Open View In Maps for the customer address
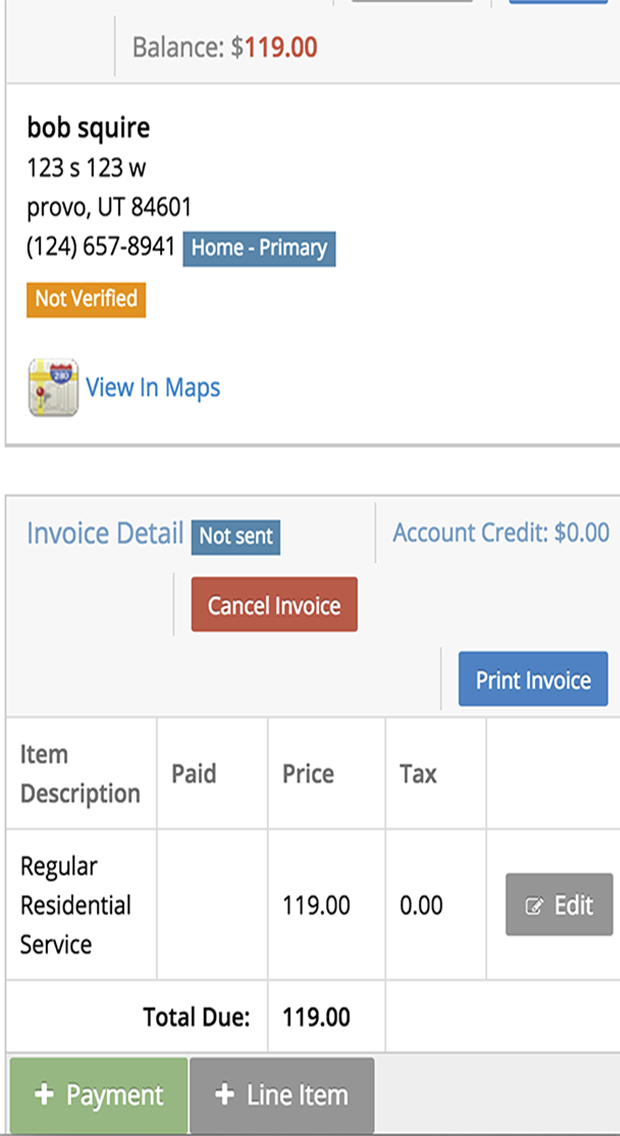The width and height of the screenshot is (620, 1136). tap(153, 387)
